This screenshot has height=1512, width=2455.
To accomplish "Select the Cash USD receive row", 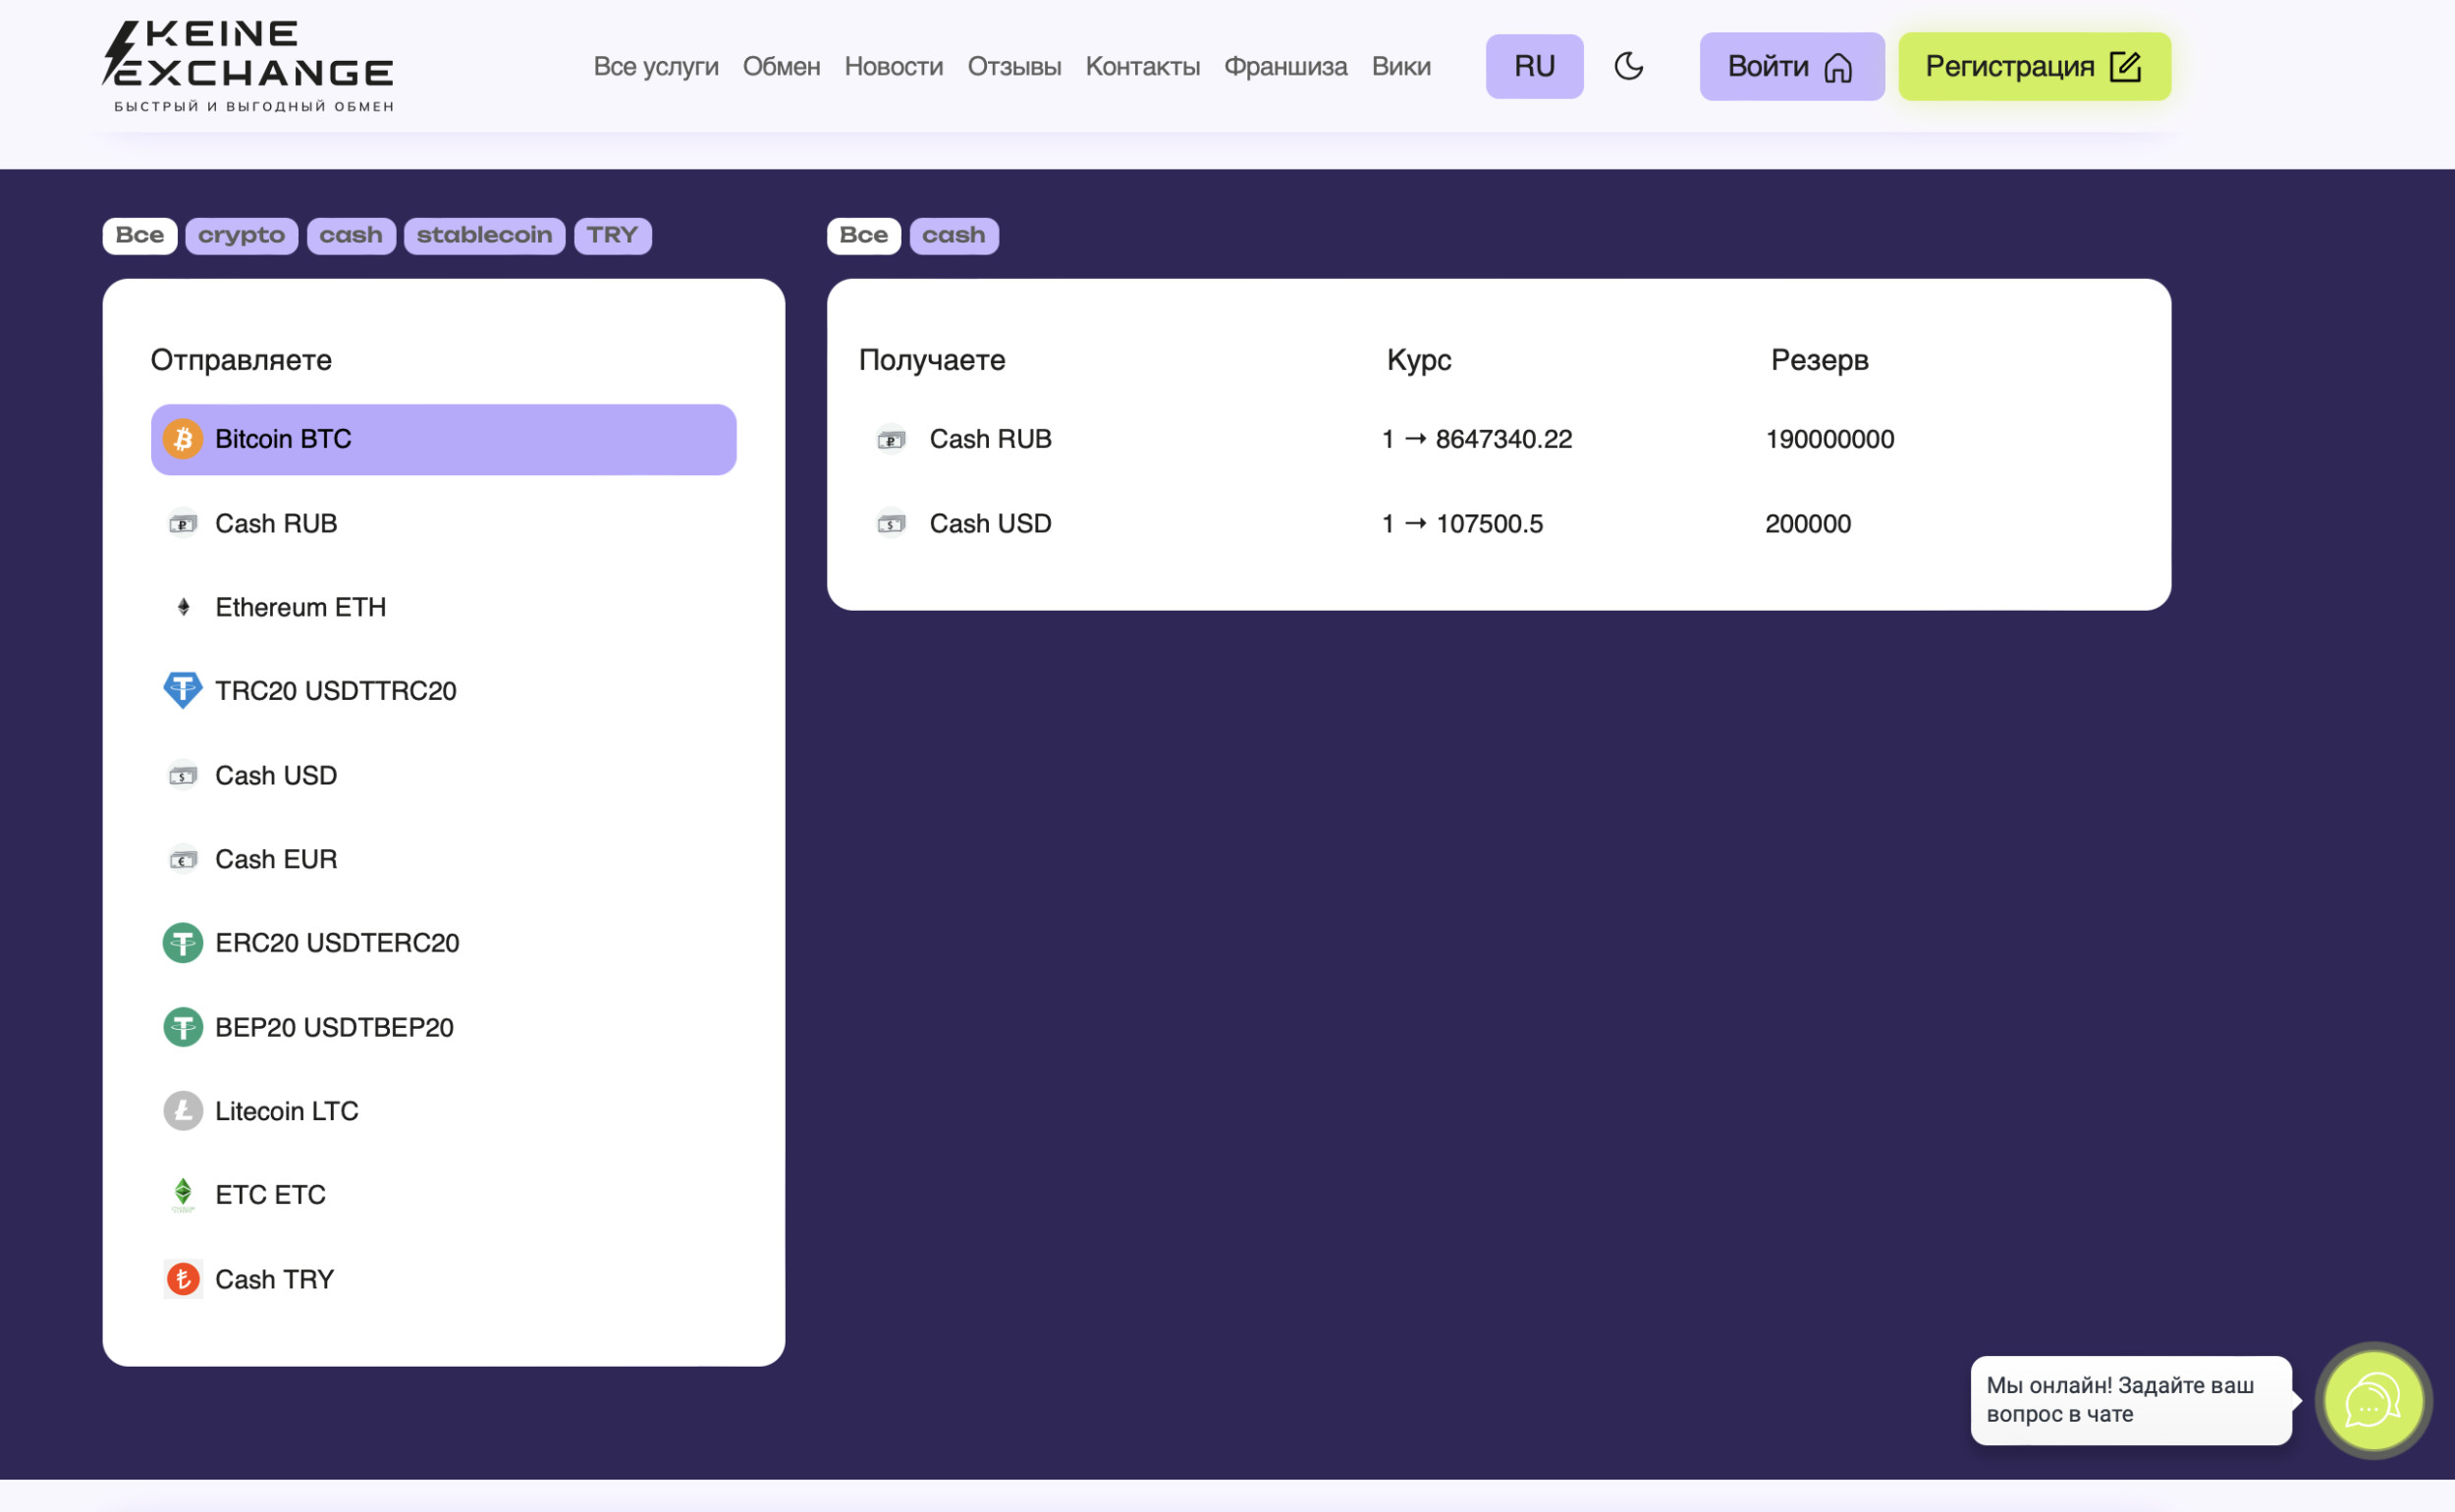I will point(990,523).
